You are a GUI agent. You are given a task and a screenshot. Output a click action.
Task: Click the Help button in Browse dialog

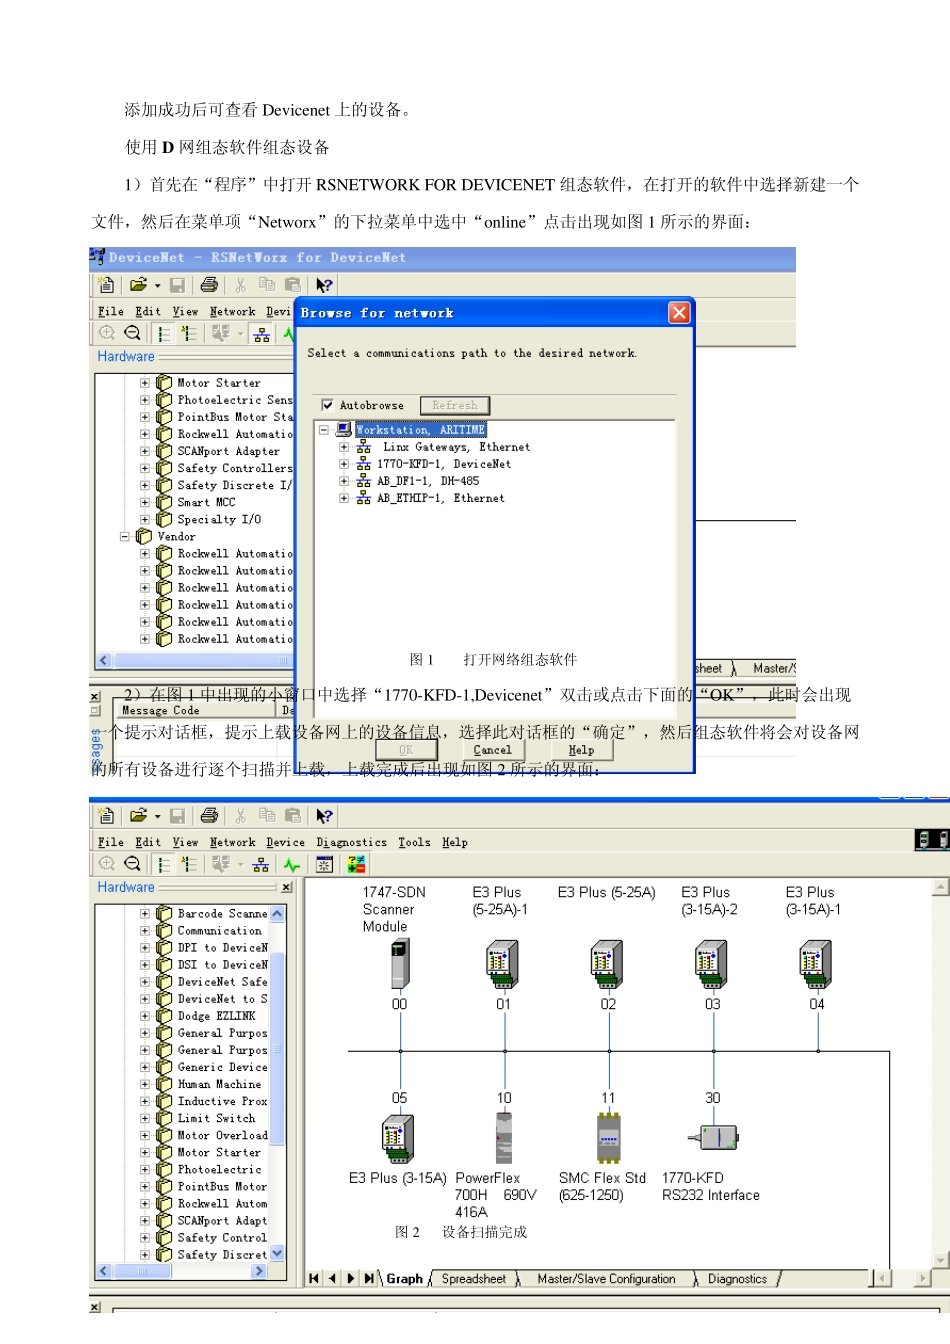click(581, 750)
